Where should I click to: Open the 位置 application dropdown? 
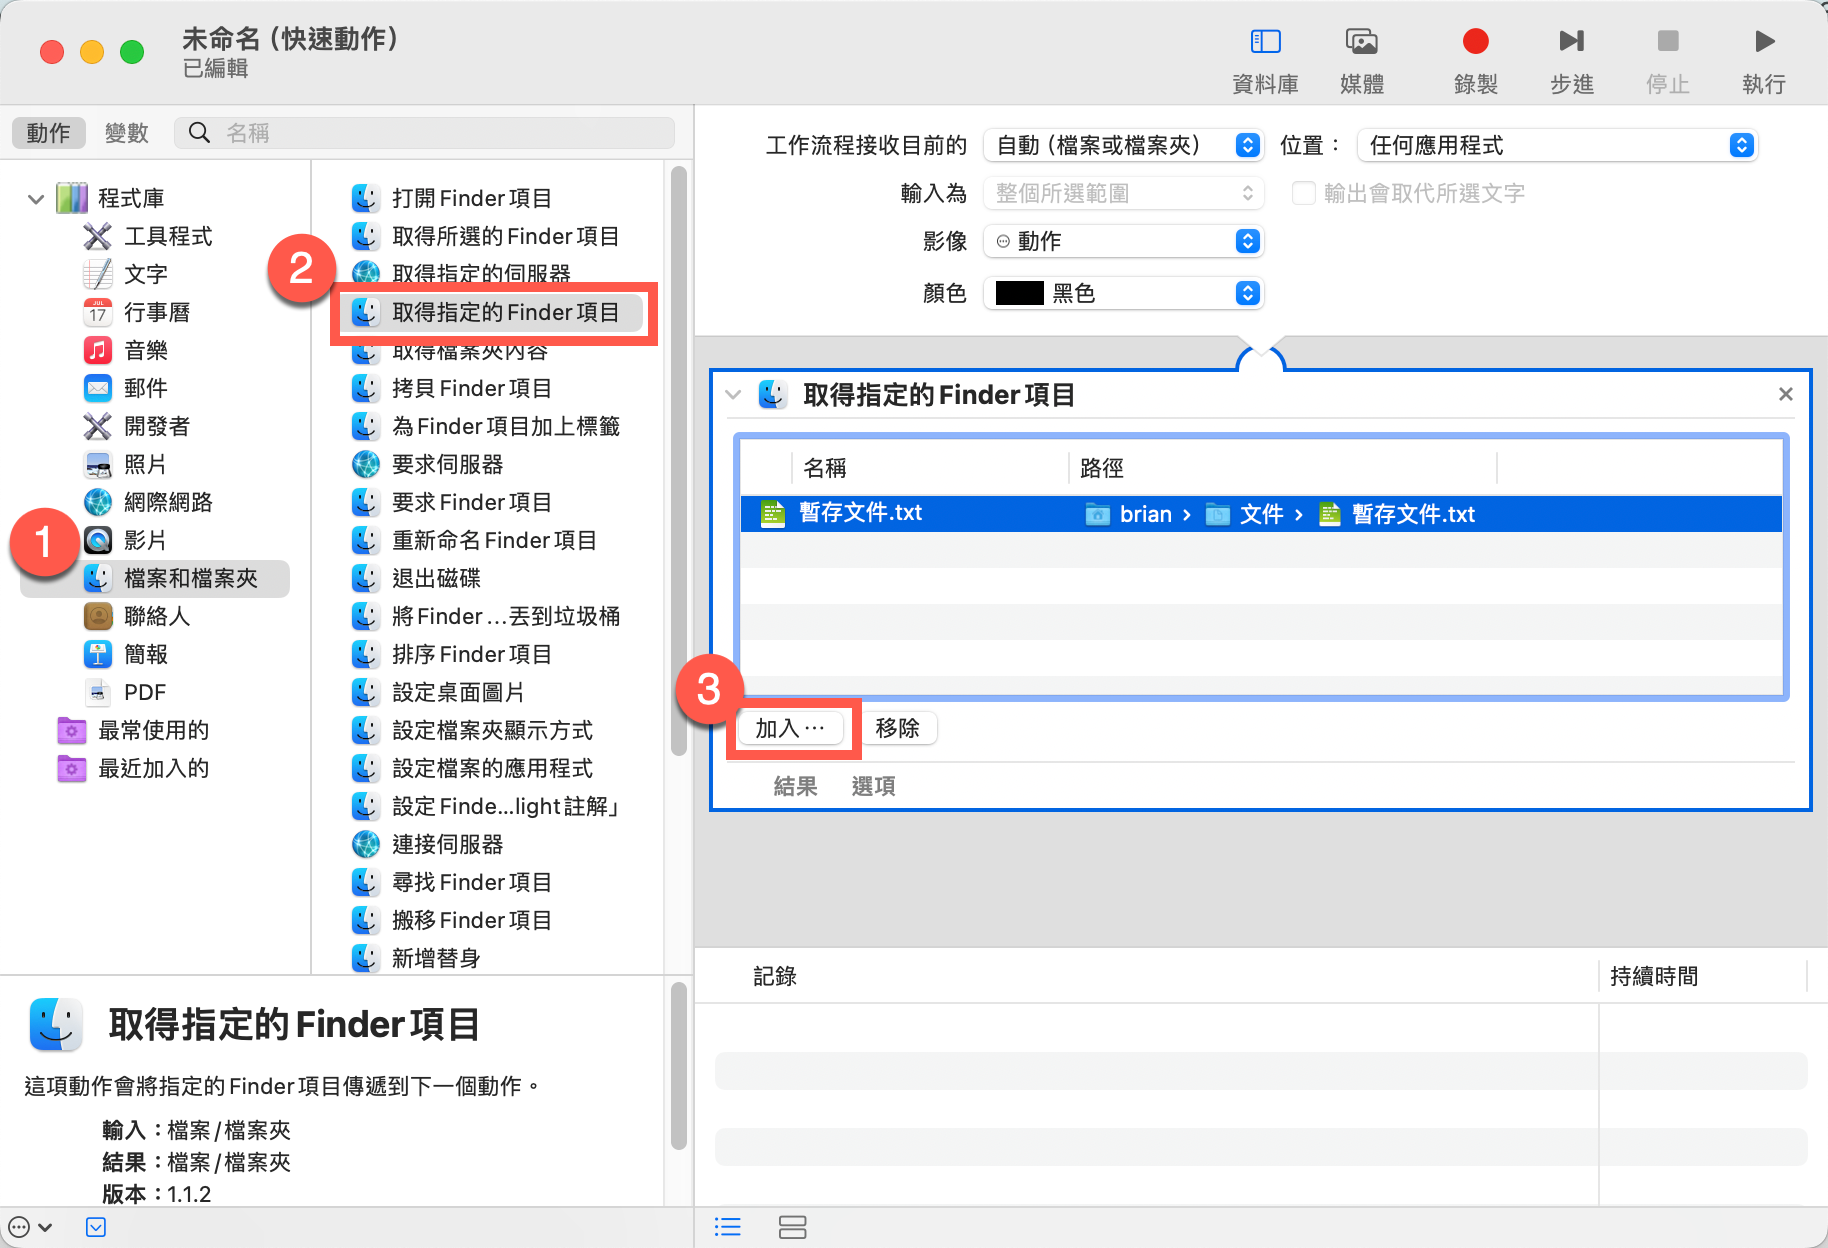[x=1557, y=146]
